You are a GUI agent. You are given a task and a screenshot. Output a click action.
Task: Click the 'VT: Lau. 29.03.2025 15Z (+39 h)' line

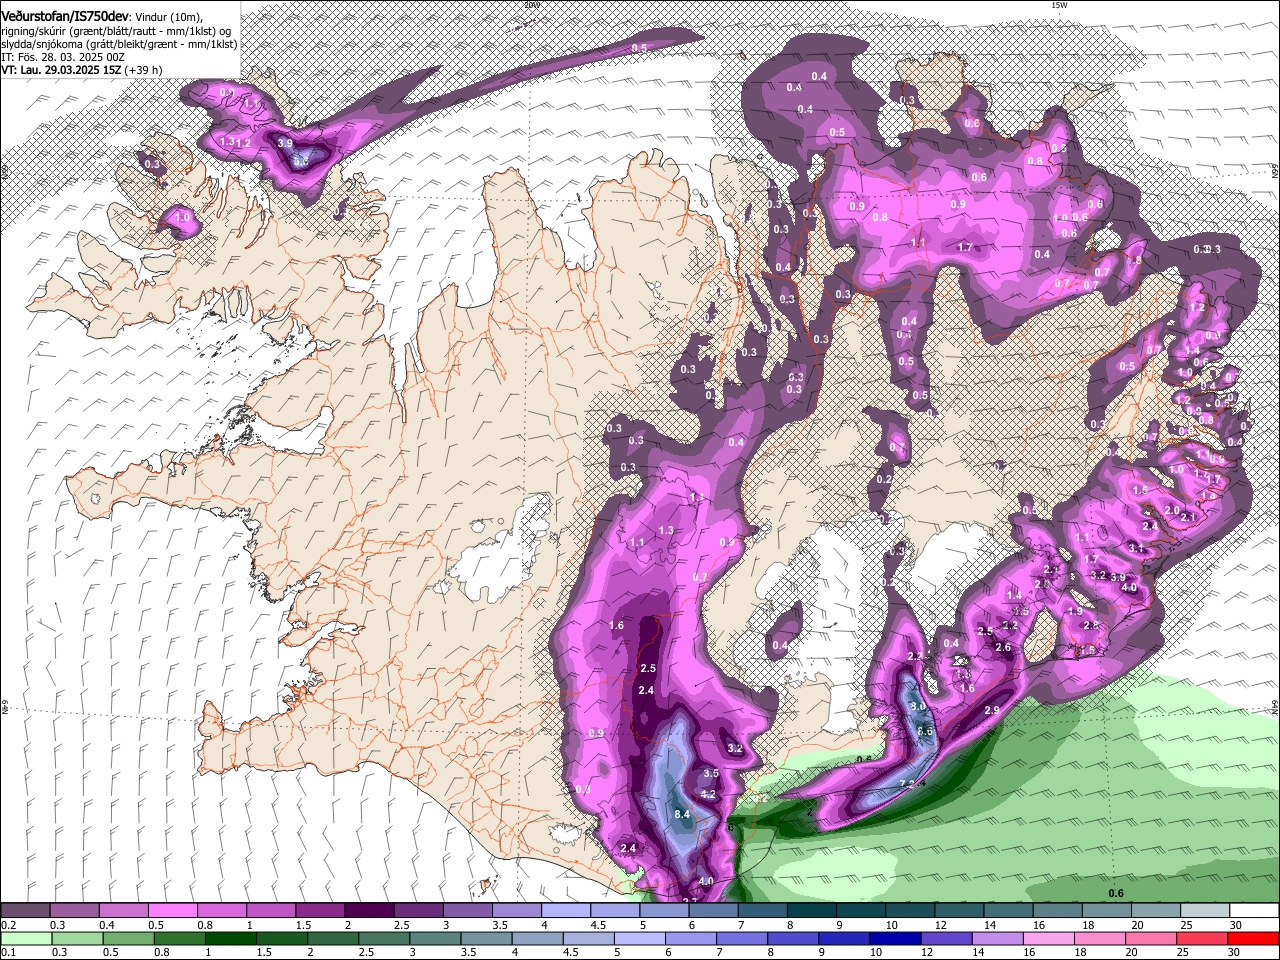(x=81, y=71)
